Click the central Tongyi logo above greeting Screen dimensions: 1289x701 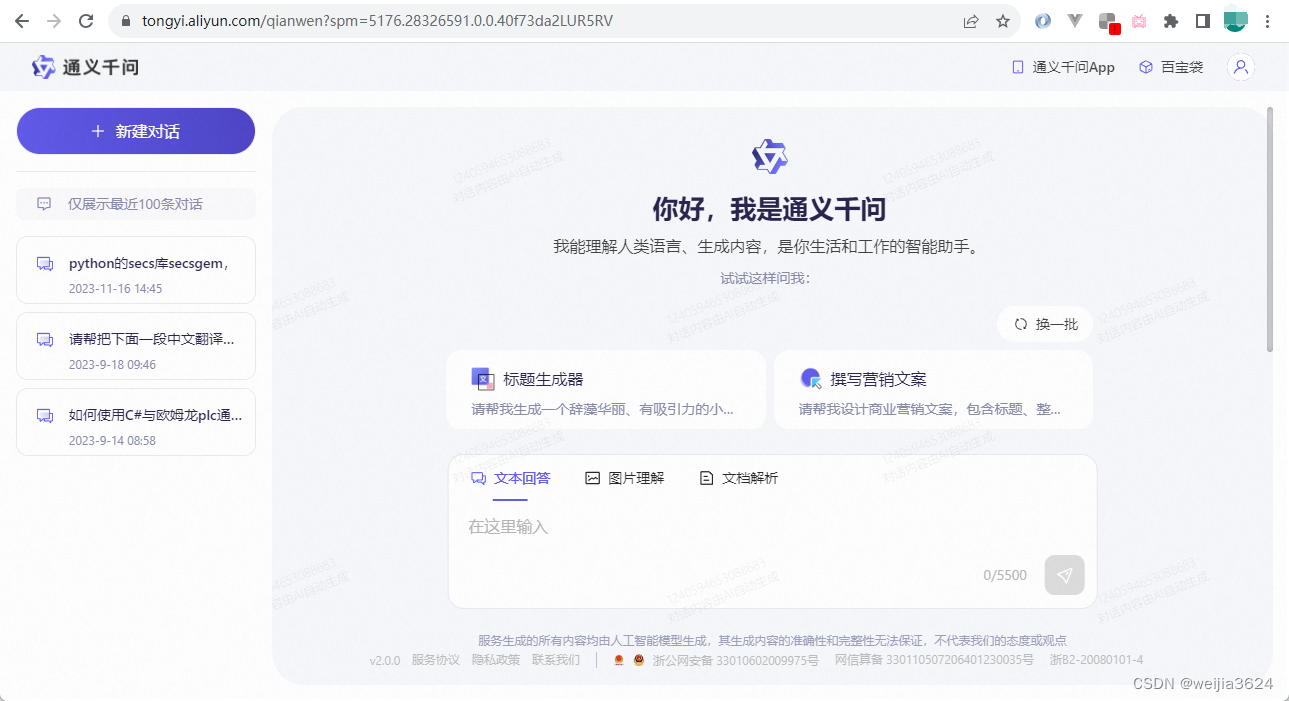769,156
